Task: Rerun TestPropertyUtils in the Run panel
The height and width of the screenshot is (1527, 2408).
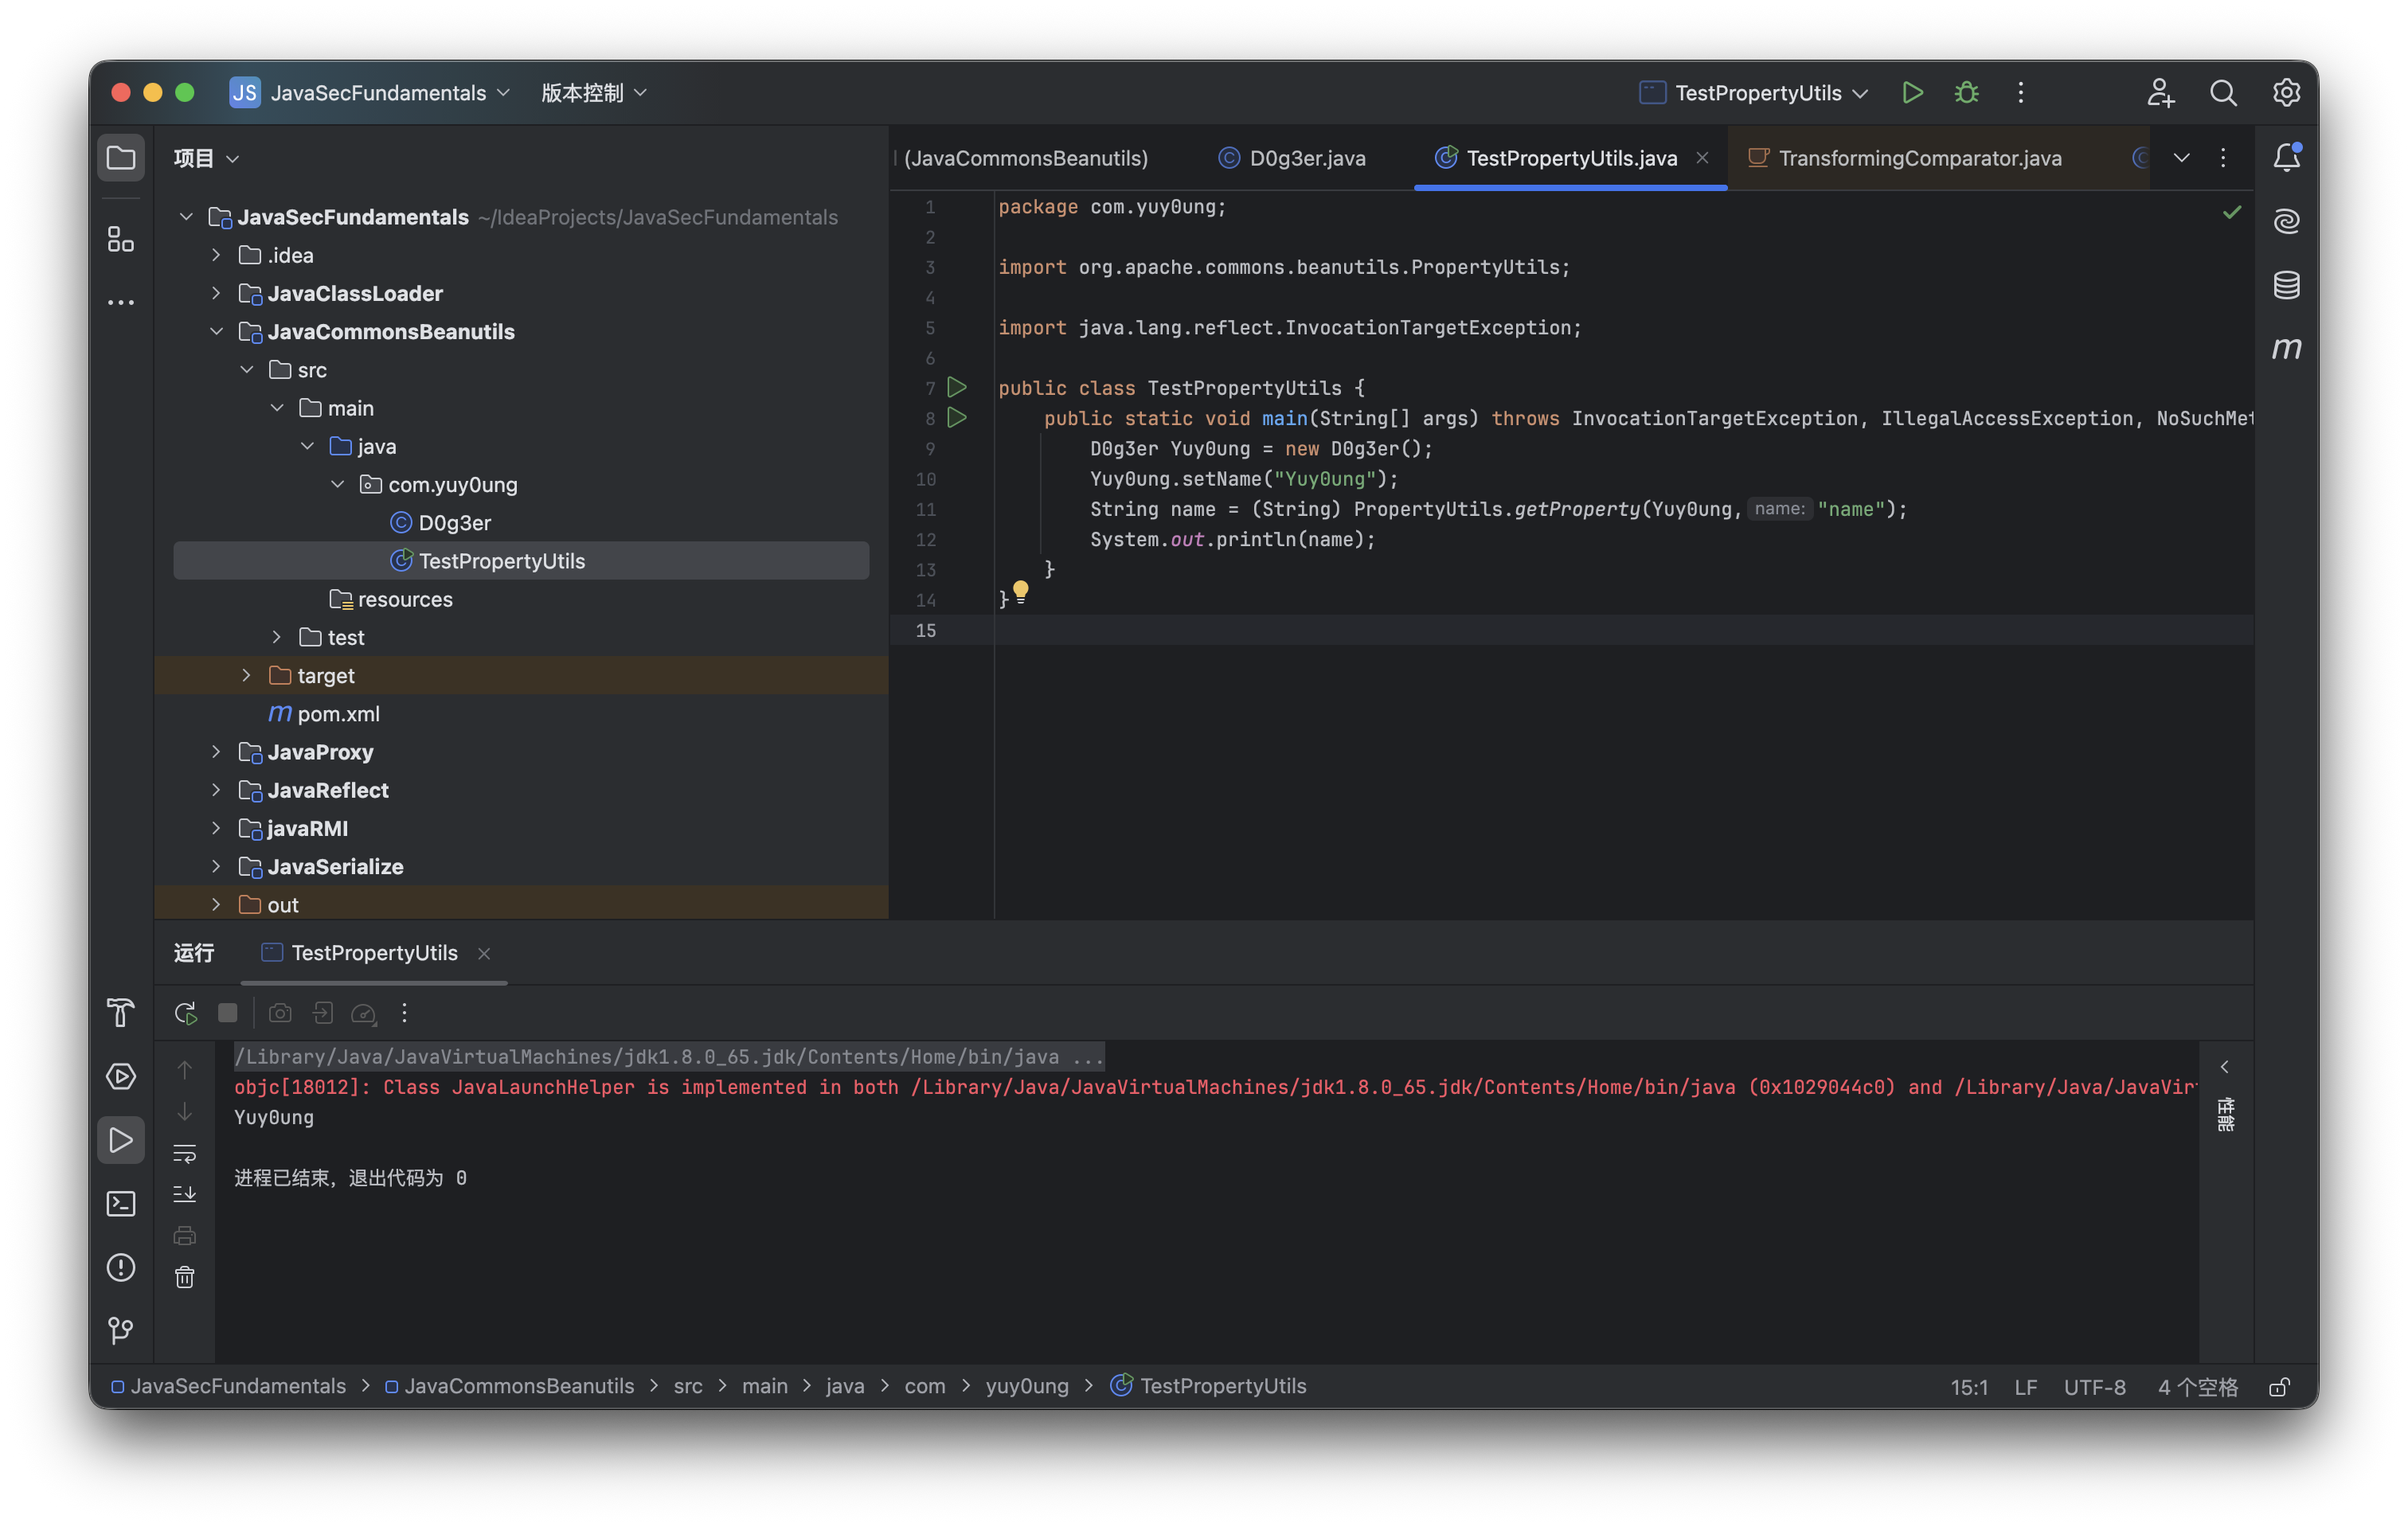Action: (x=185, y=1013)
